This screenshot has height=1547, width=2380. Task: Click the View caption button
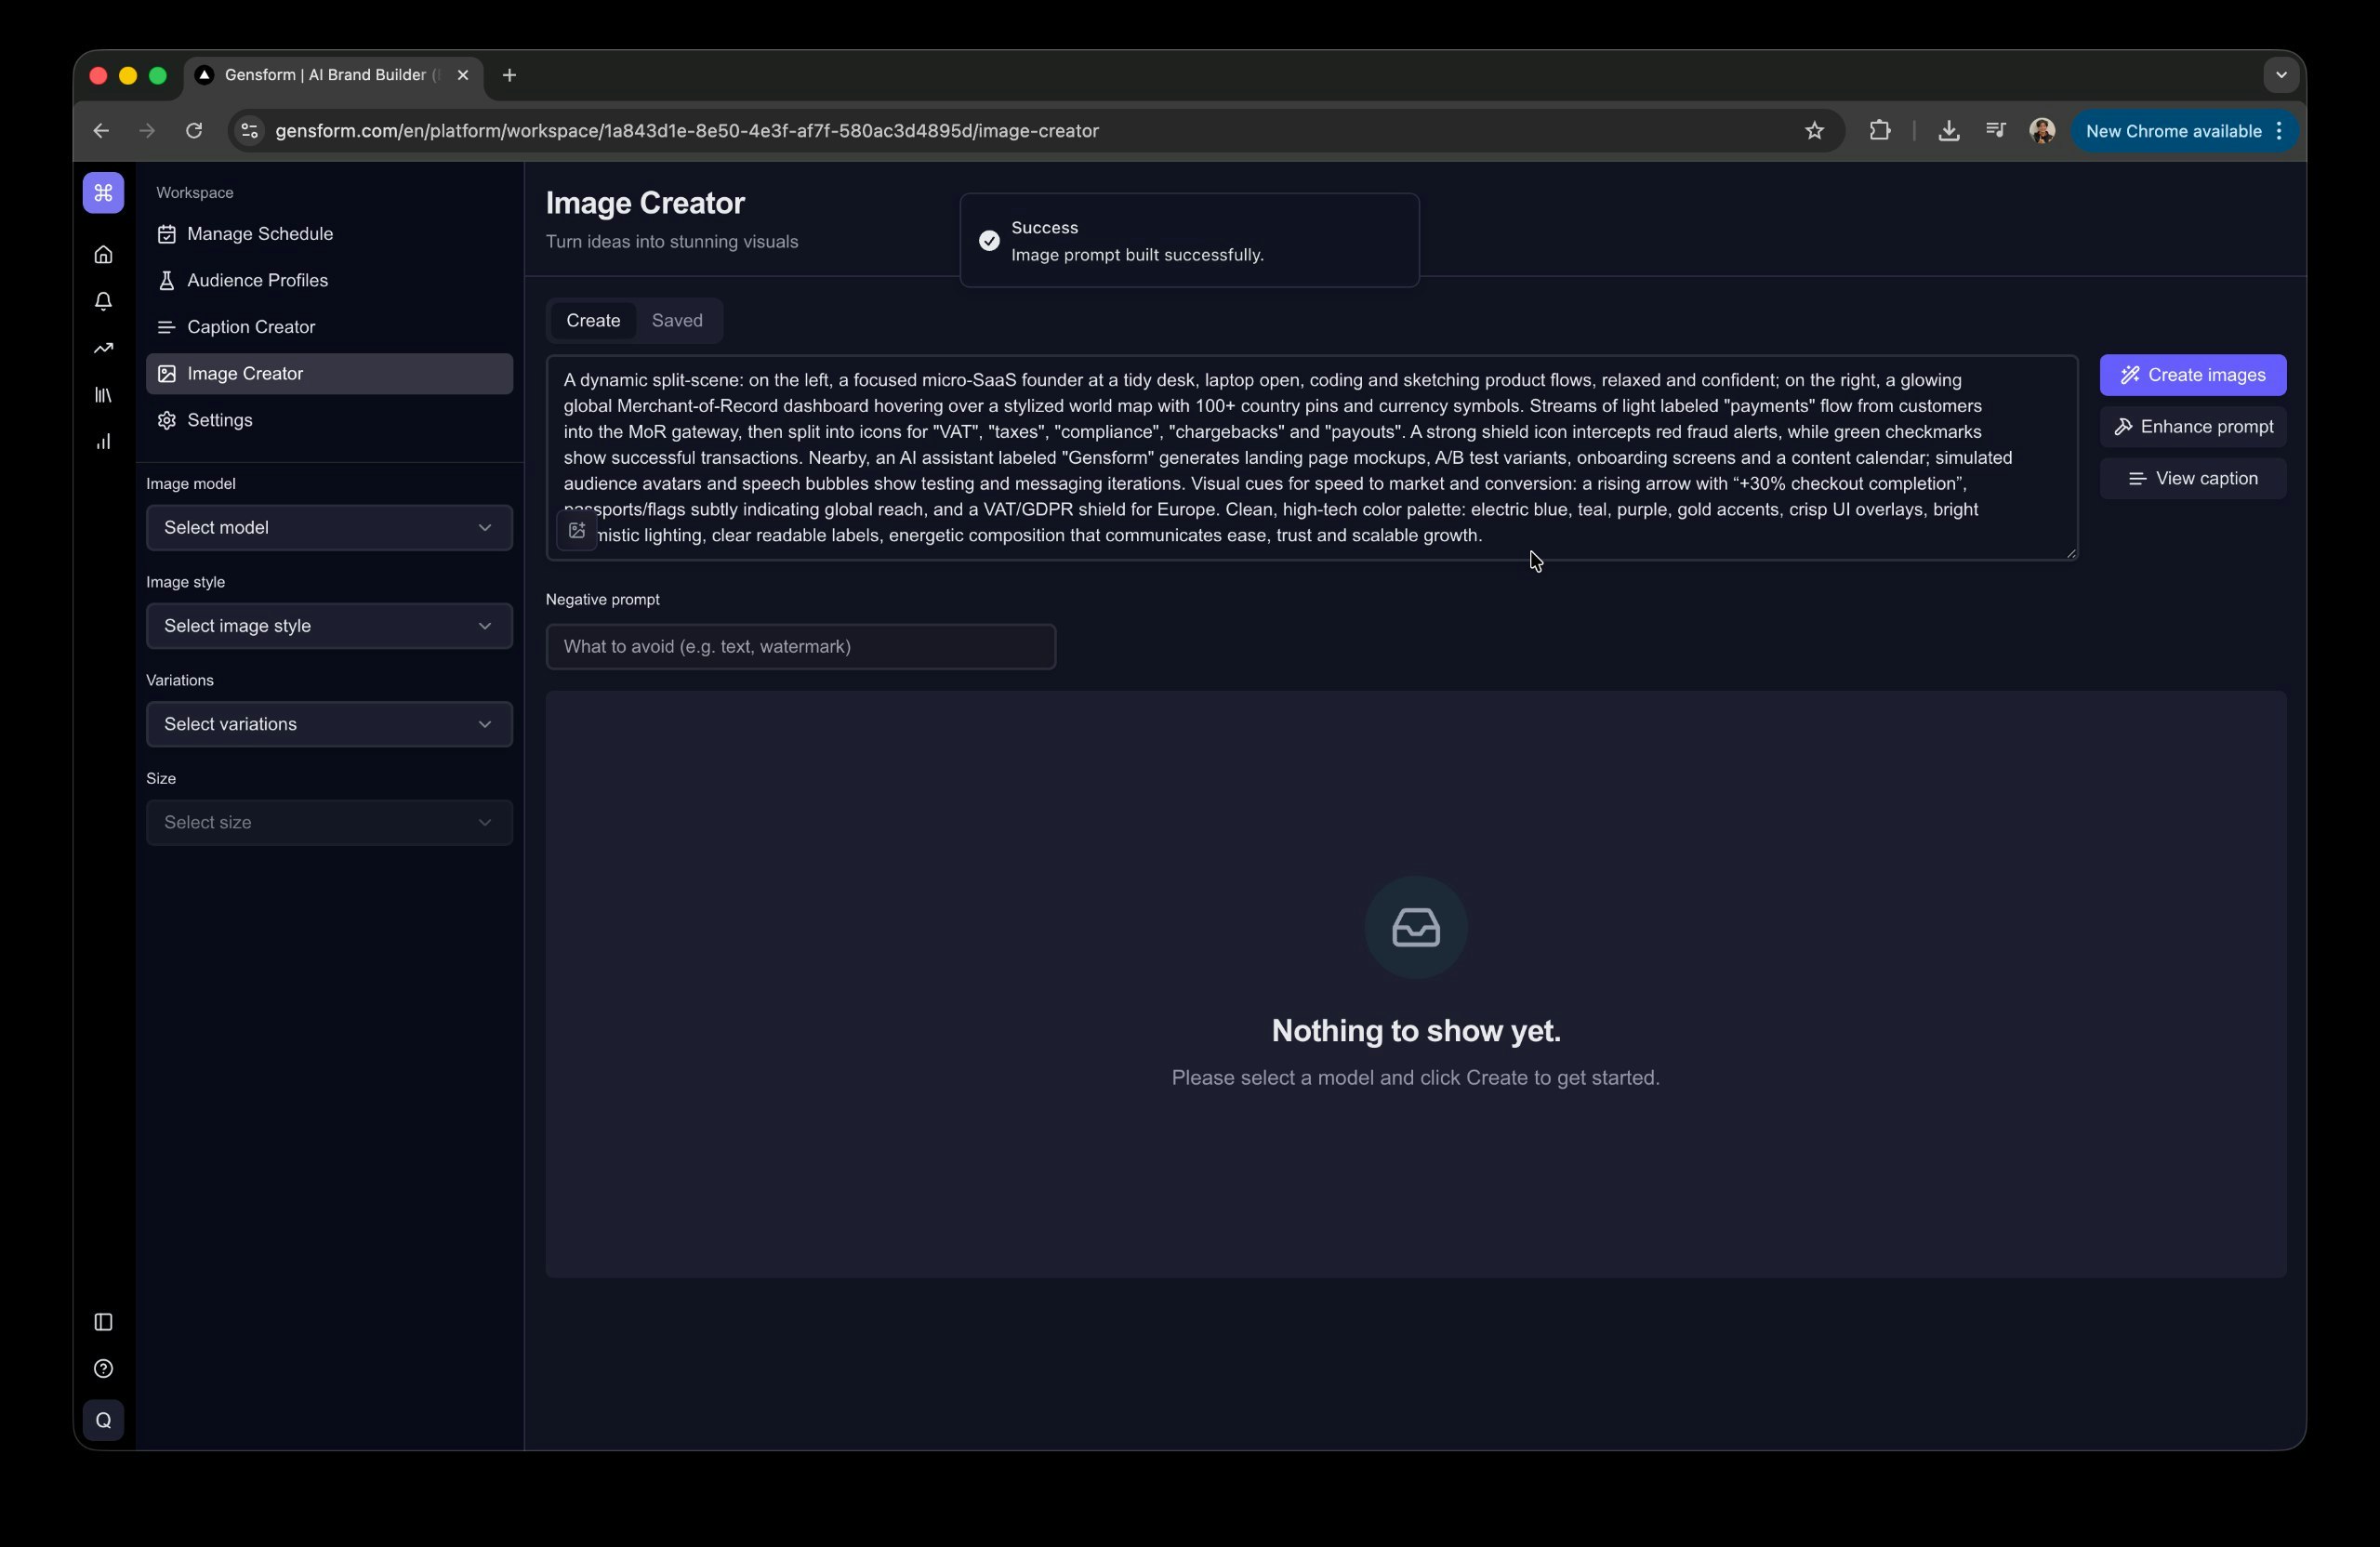(x=2192, y=479)
